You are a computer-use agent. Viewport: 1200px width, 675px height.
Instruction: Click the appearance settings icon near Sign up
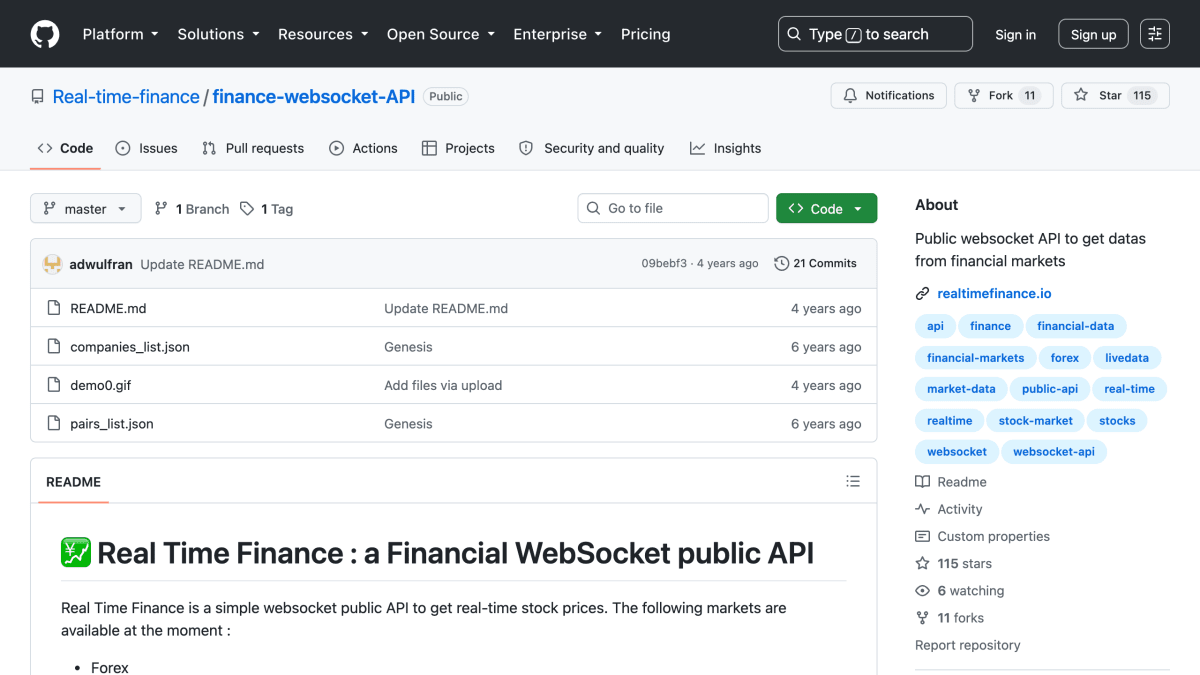pyautogui.click(x=1155, y=34)
